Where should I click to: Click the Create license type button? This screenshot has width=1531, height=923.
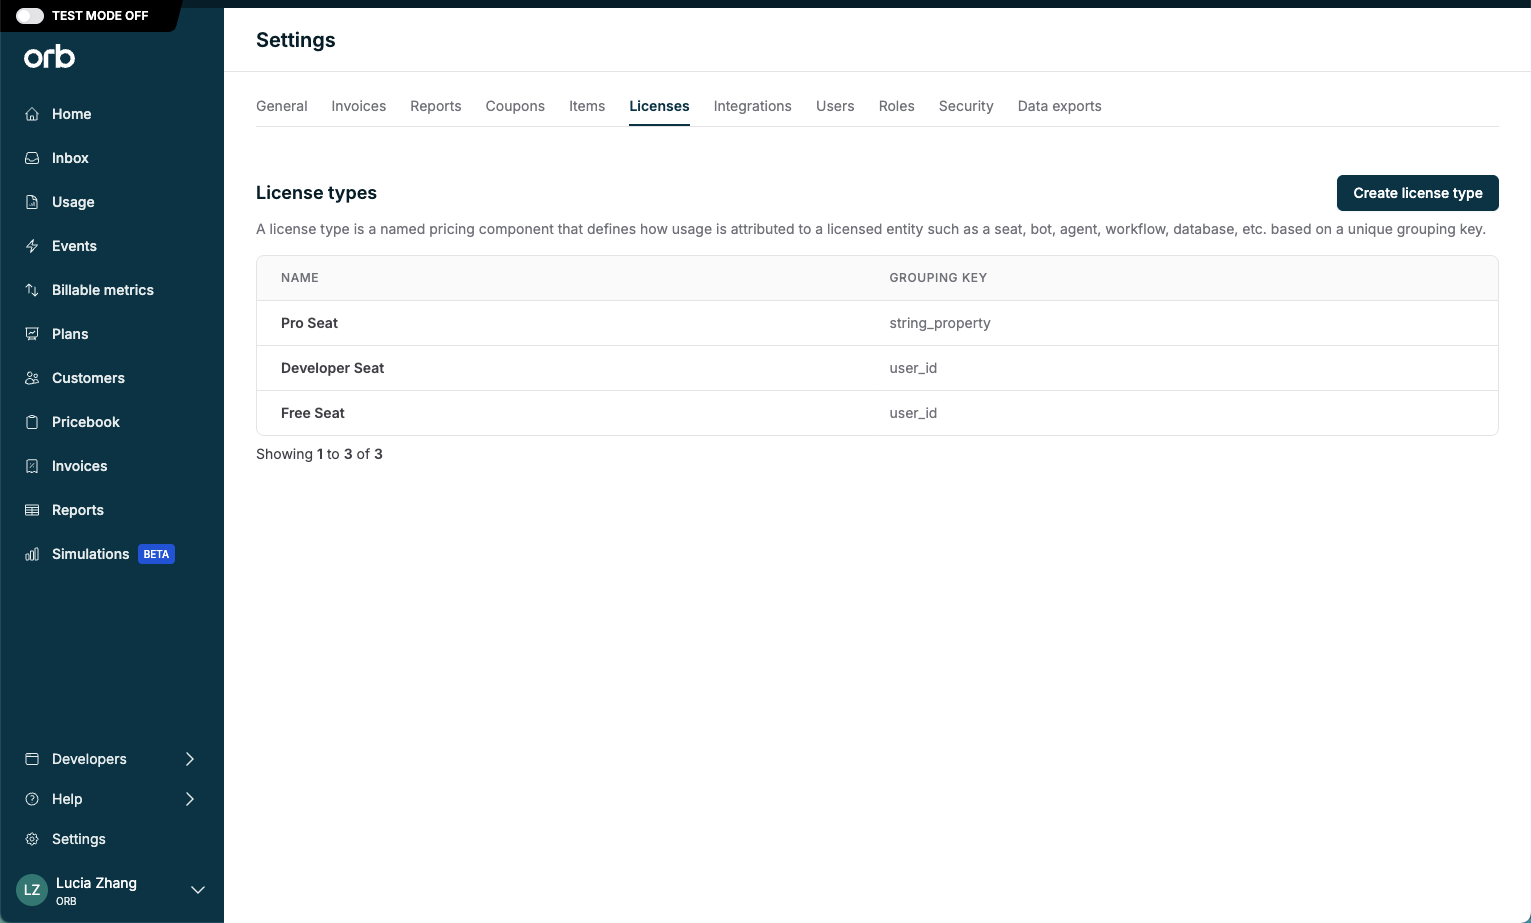tap(1418, 193)
